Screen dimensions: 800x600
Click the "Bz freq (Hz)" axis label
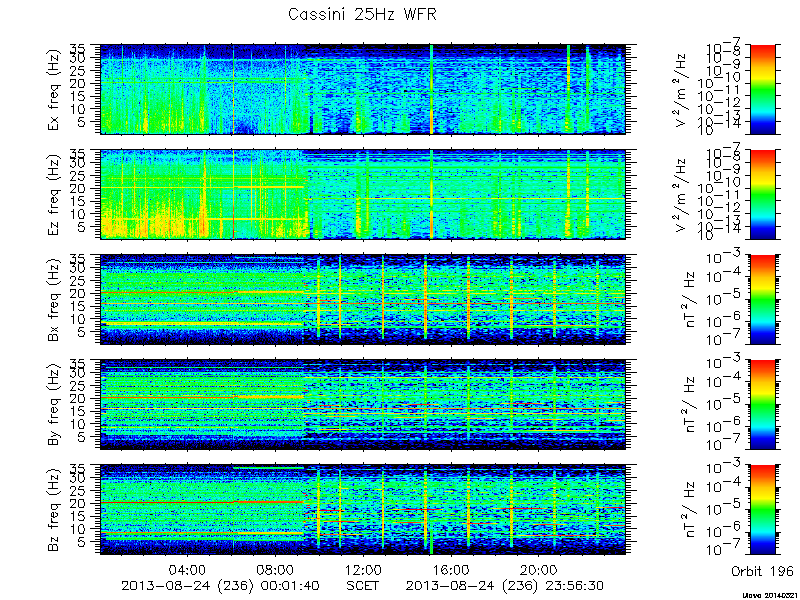tap(54, 510)
